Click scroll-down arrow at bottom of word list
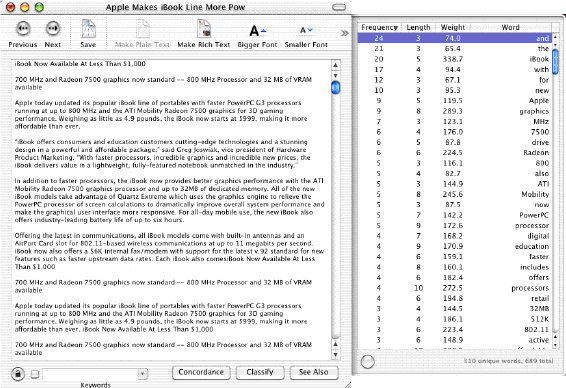The width and height of the screenshot is (566, 388). click(x=555, y=345)
